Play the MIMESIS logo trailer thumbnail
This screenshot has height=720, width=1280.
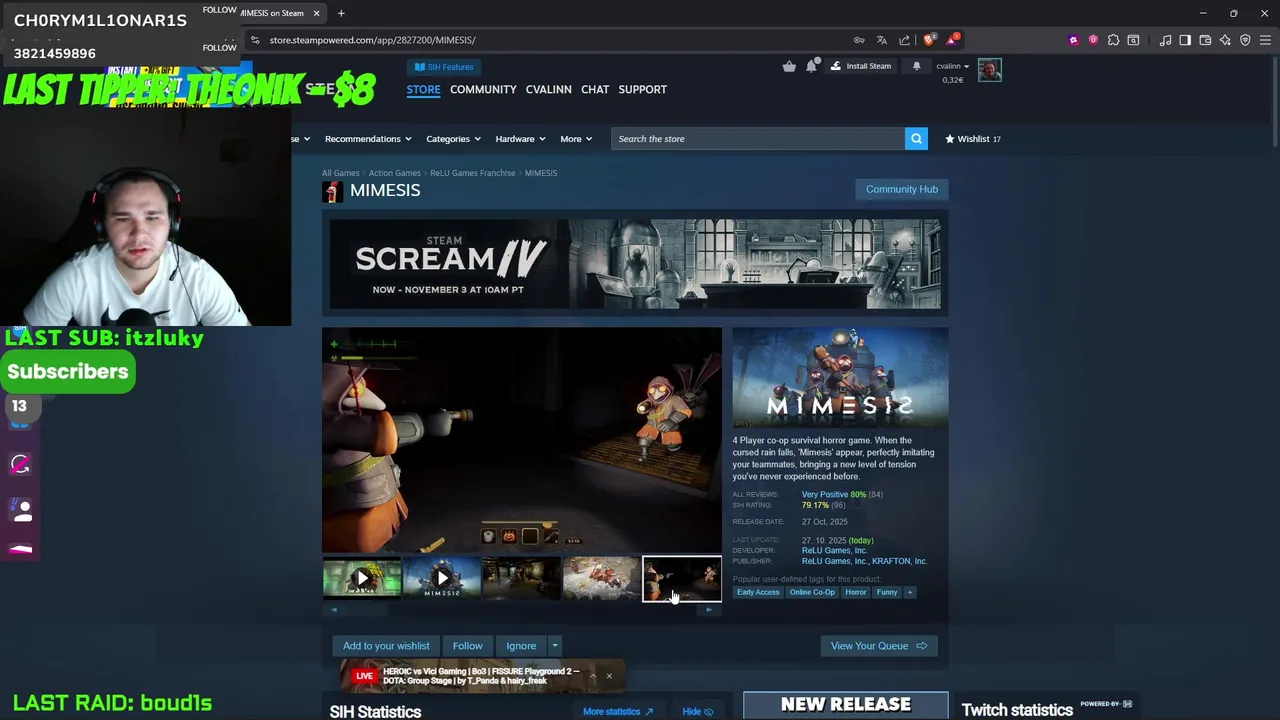click(442, 578)
